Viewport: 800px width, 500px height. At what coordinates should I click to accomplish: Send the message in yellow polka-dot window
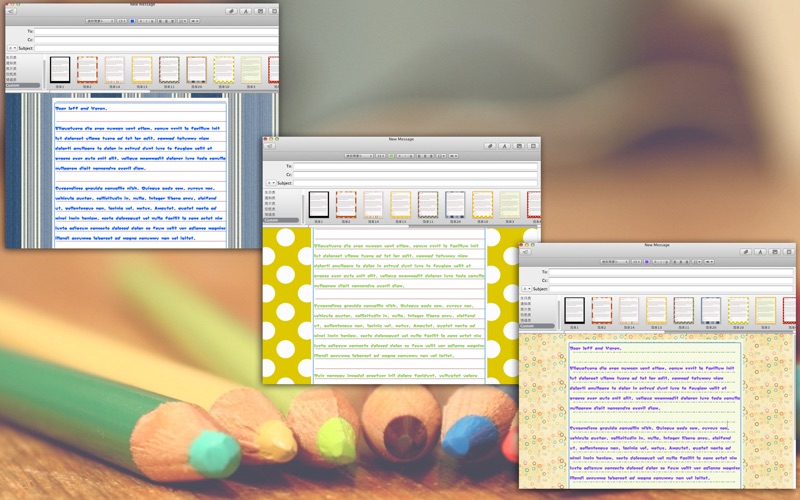pyautogui.click(x=269, y=146)
